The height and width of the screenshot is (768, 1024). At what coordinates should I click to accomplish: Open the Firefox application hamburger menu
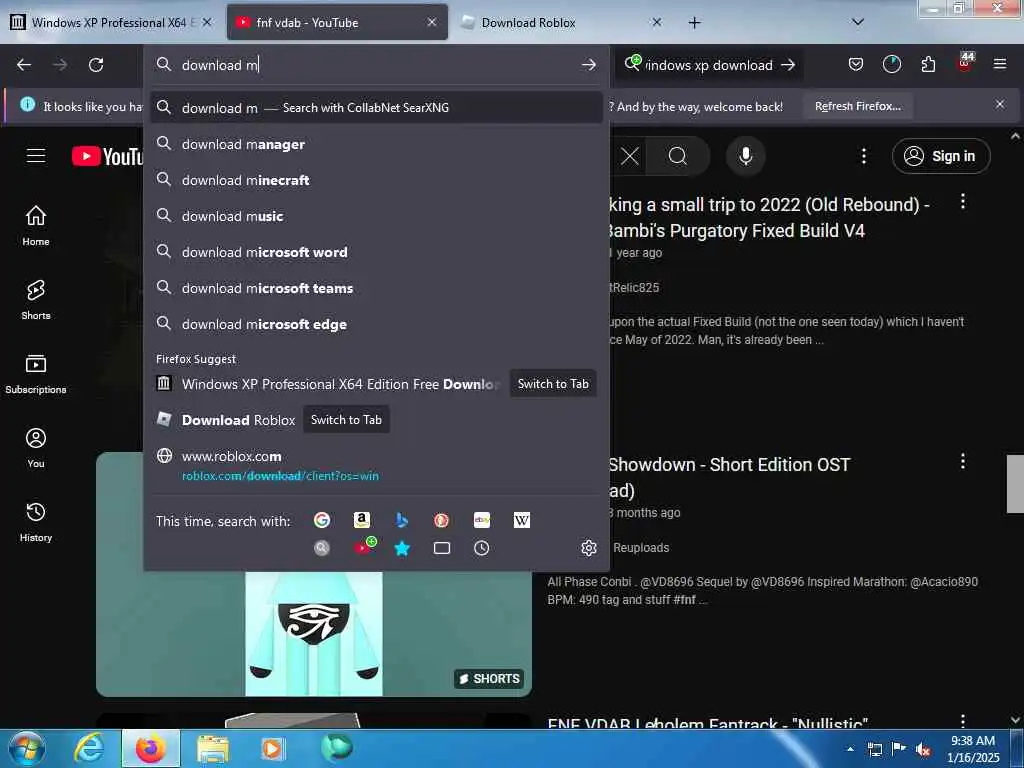tap(999, 64)
